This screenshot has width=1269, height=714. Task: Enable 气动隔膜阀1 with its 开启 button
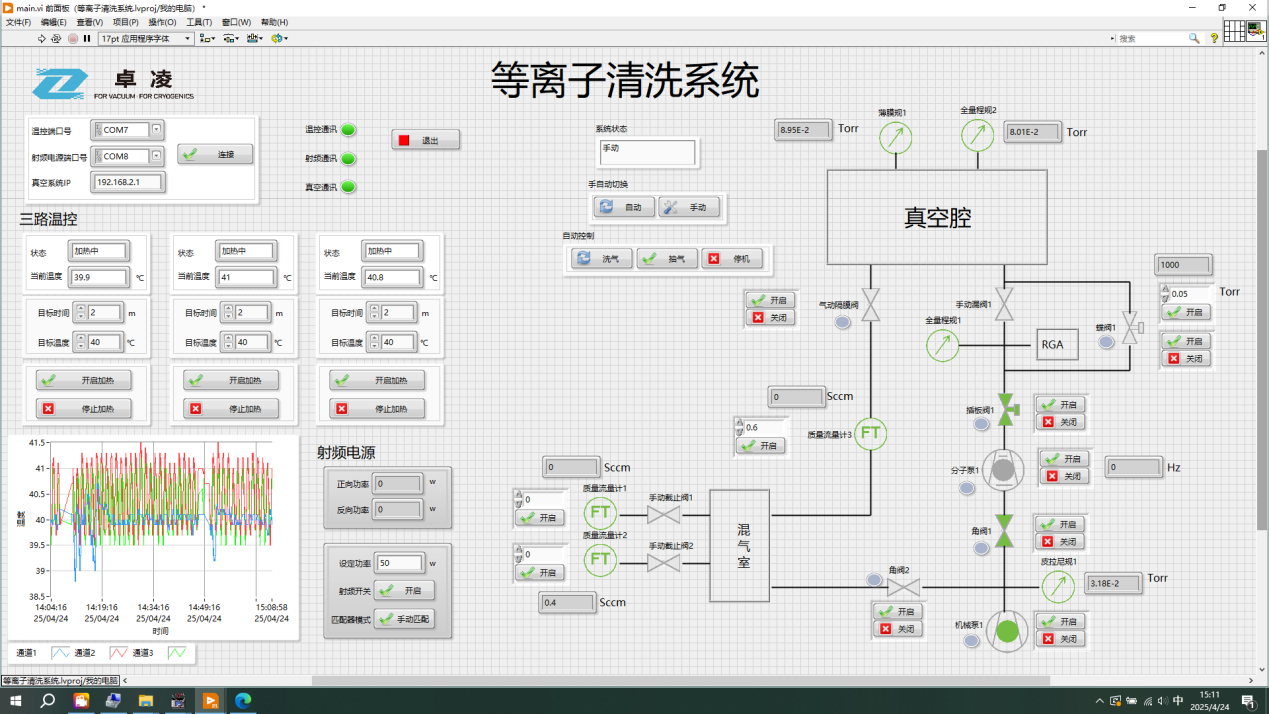(x=769, y=300)
